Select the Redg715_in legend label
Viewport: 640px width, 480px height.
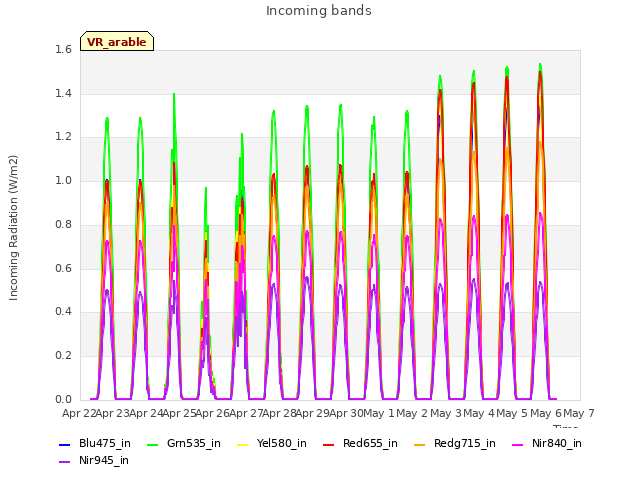464,443
